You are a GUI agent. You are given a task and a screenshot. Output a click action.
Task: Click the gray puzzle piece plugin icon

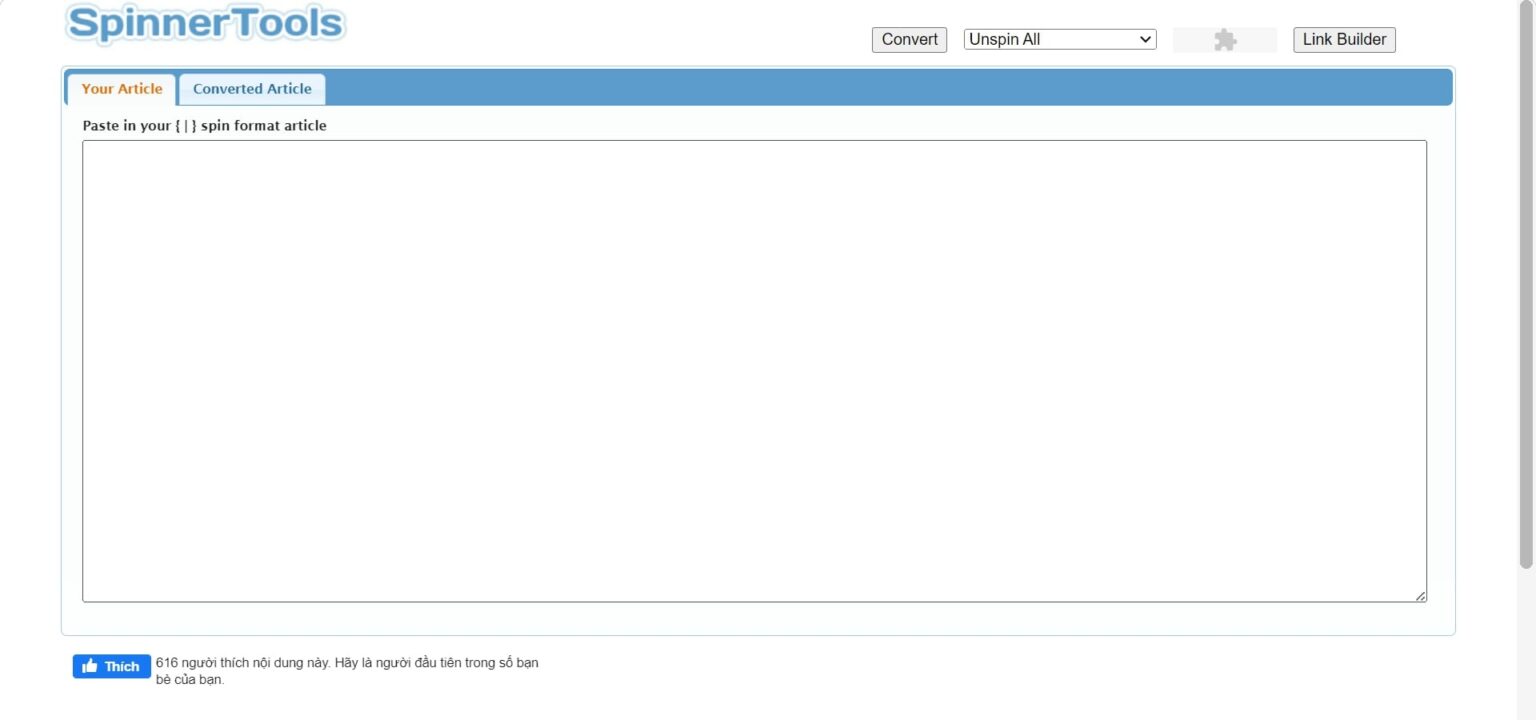[x=1225, y=40]
